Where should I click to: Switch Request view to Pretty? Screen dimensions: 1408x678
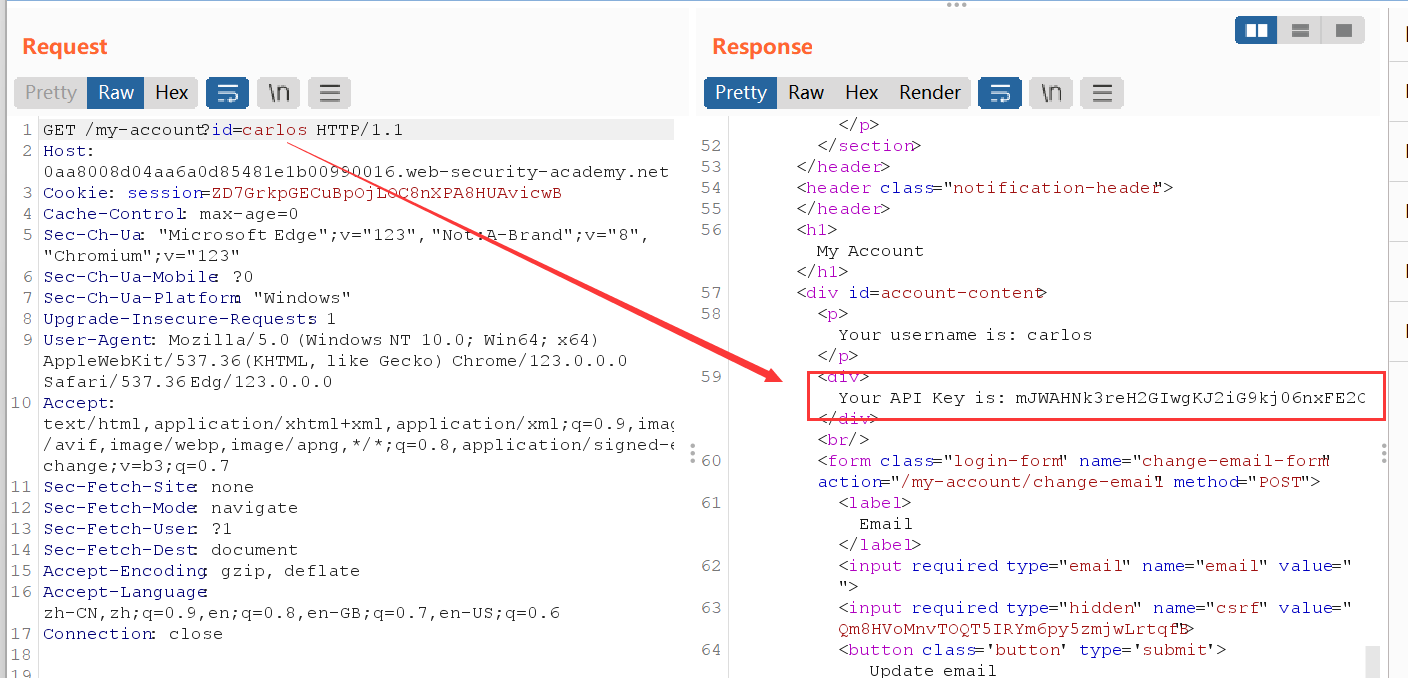pyautogui.click(x=51, y=93)
